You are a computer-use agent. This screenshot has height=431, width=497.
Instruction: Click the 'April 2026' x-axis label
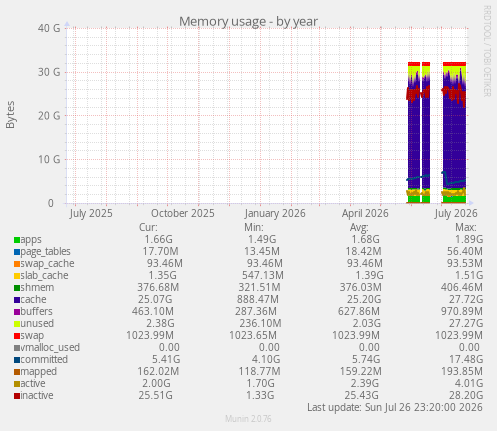click(x=365, y=213)
